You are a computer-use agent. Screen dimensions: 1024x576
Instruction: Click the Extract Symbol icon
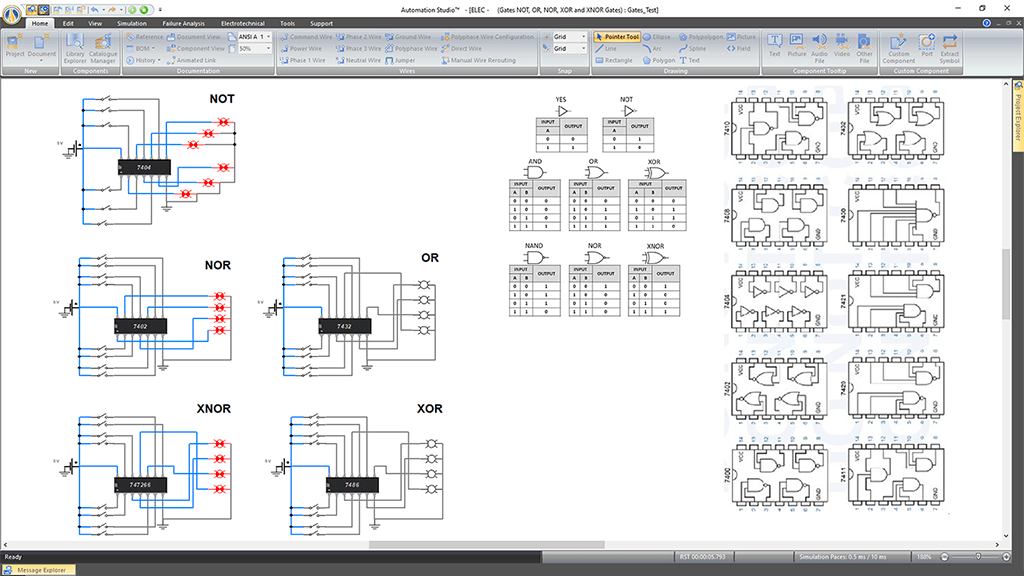[949, 44]
